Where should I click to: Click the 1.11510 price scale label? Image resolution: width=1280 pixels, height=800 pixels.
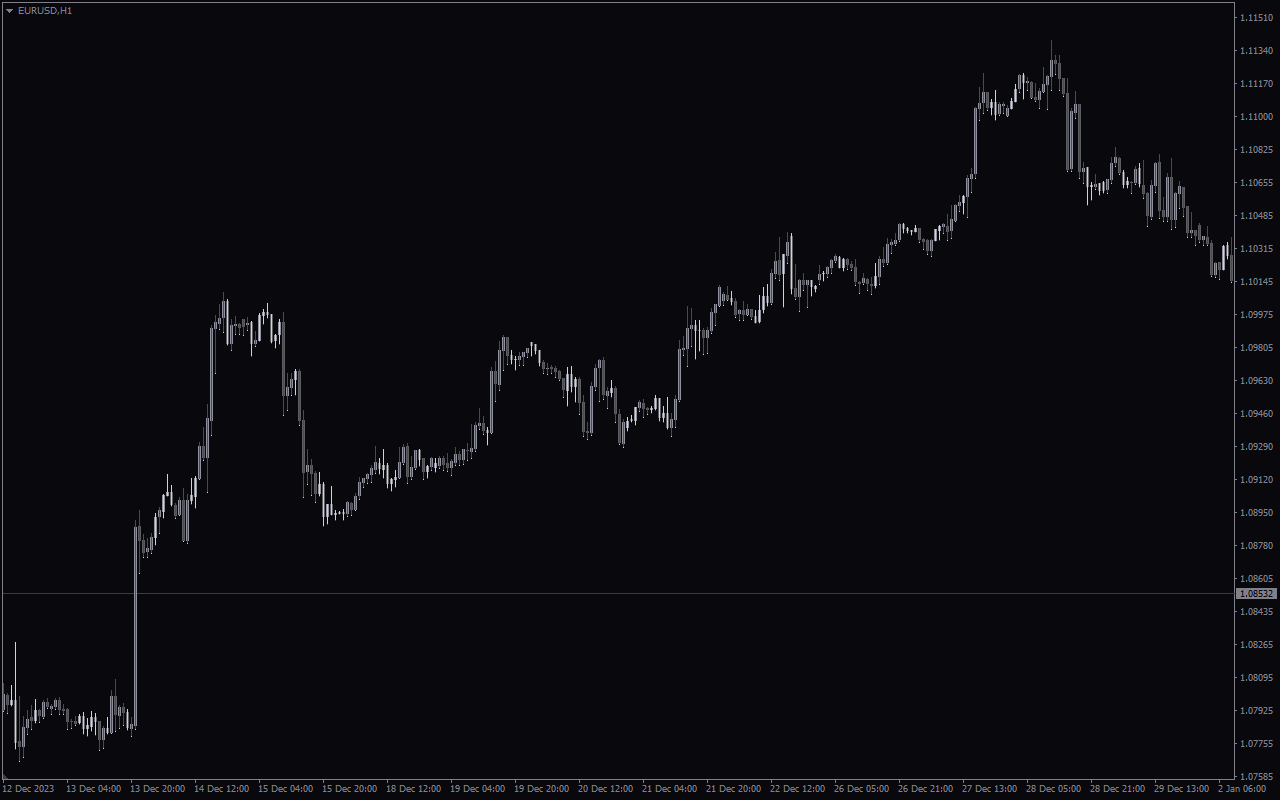(1257, 17)
